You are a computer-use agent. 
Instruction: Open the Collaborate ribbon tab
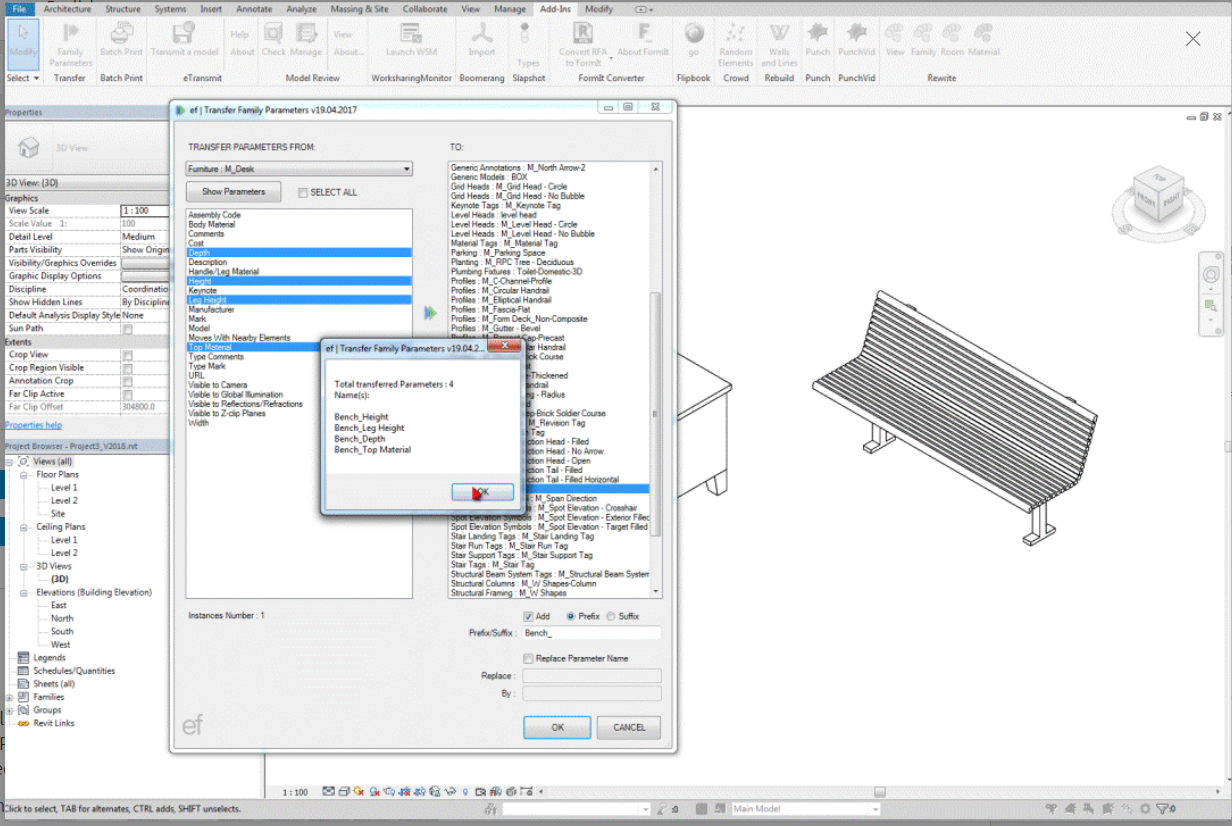pyautogui.click(x=425, y=9)
